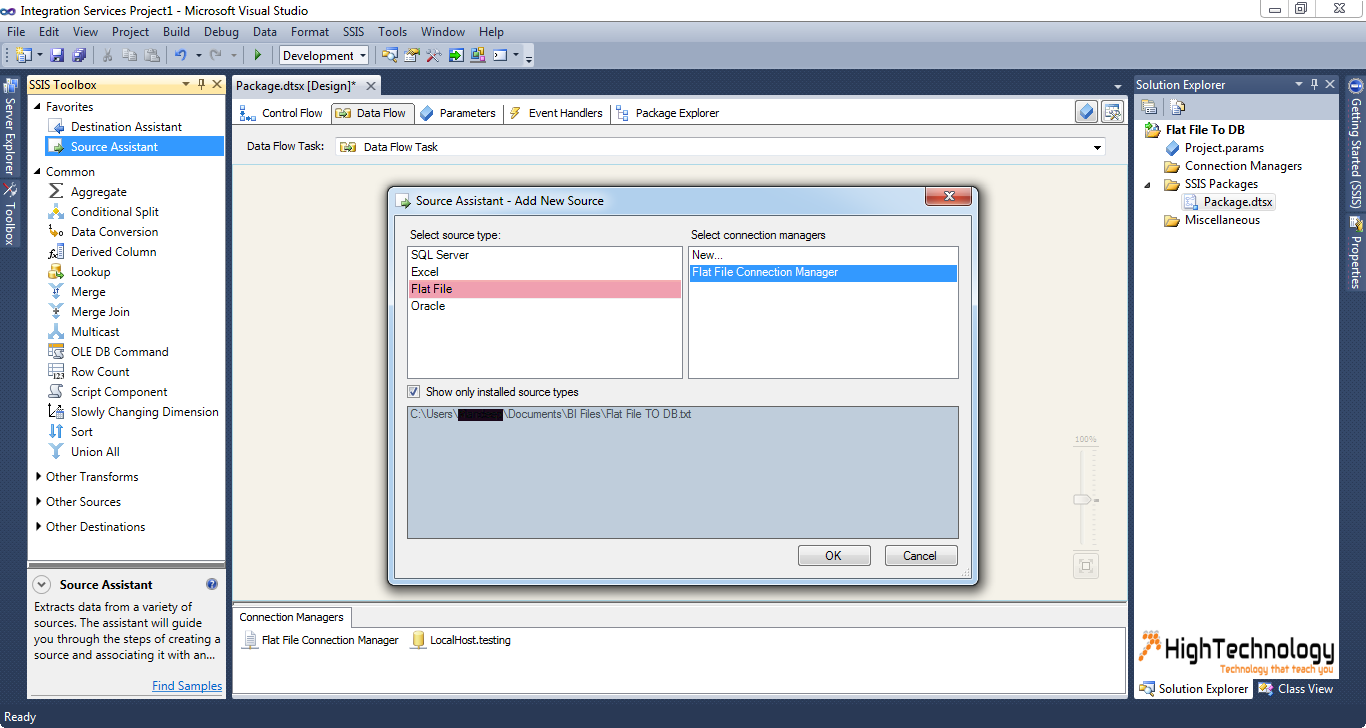Pin the Solution Explorer panel with the pushpin
The width and height of the screenshot is (1366, 728).
(1313, 85)
